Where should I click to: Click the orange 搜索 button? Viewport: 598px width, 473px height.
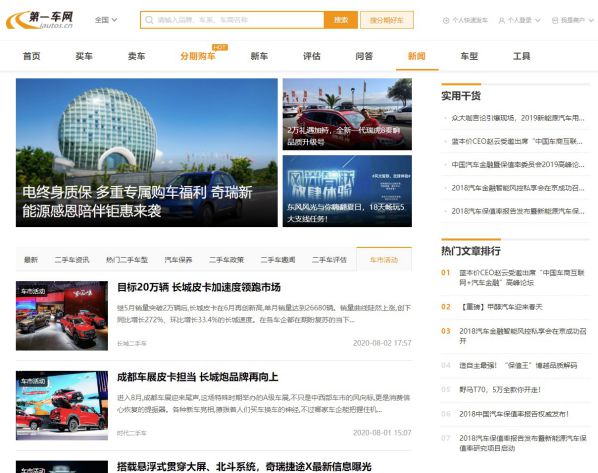pos(341,20)
